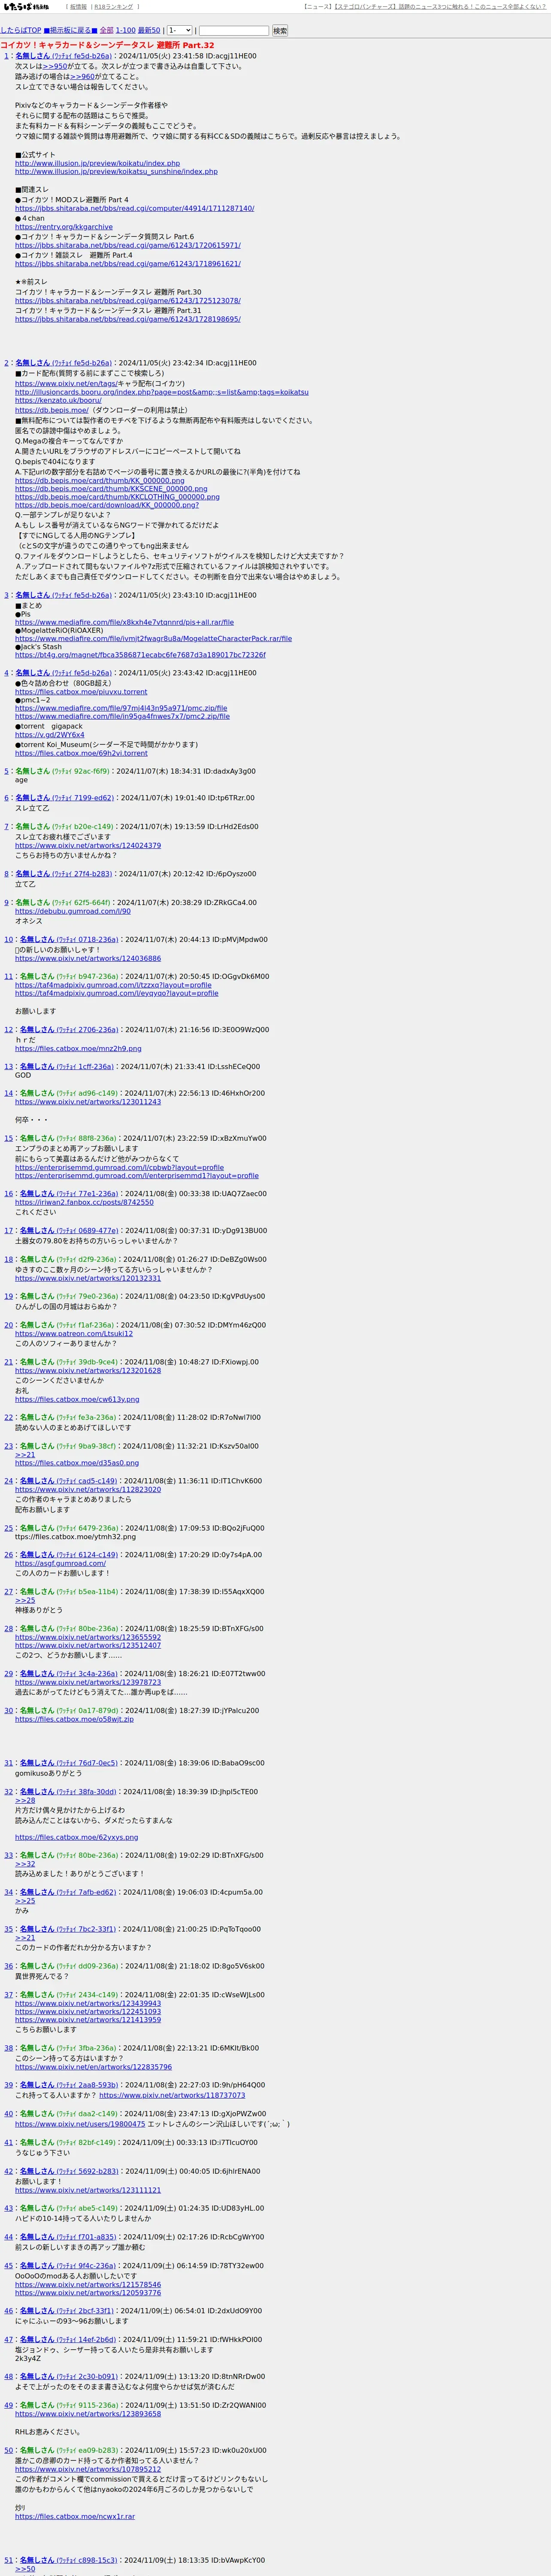Open the kenzato.uk/booru link
The width and height of the screenshot is (551, 2576).
[x=58, y=401]
